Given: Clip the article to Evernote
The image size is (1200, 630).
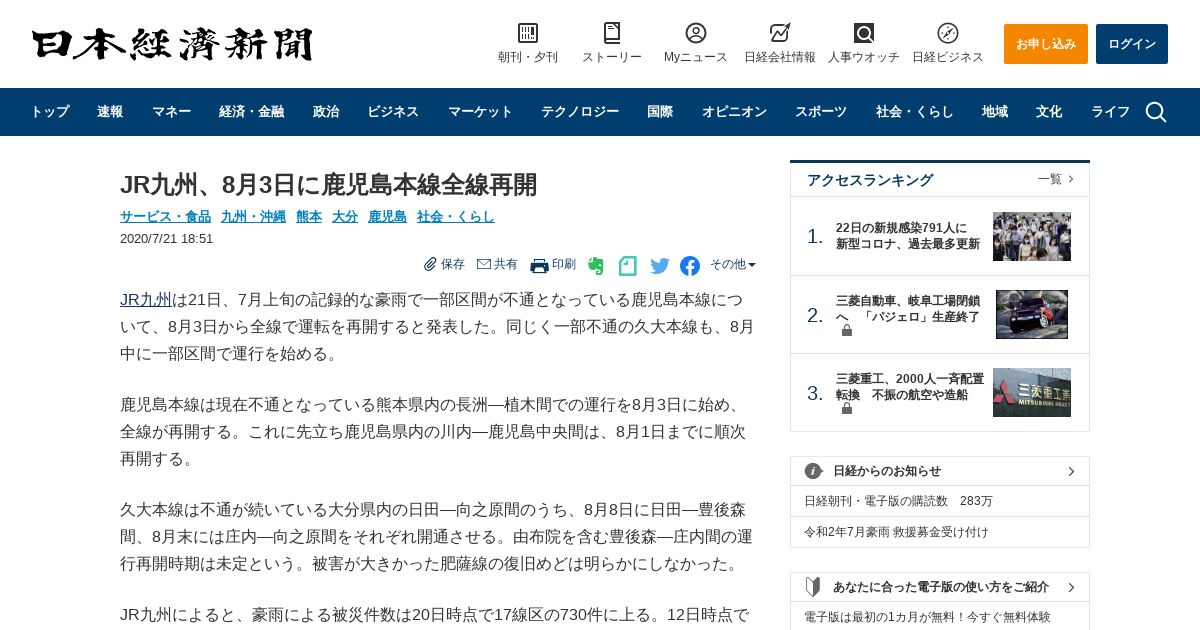Looking at the screenshot, I should coord(596,266).
